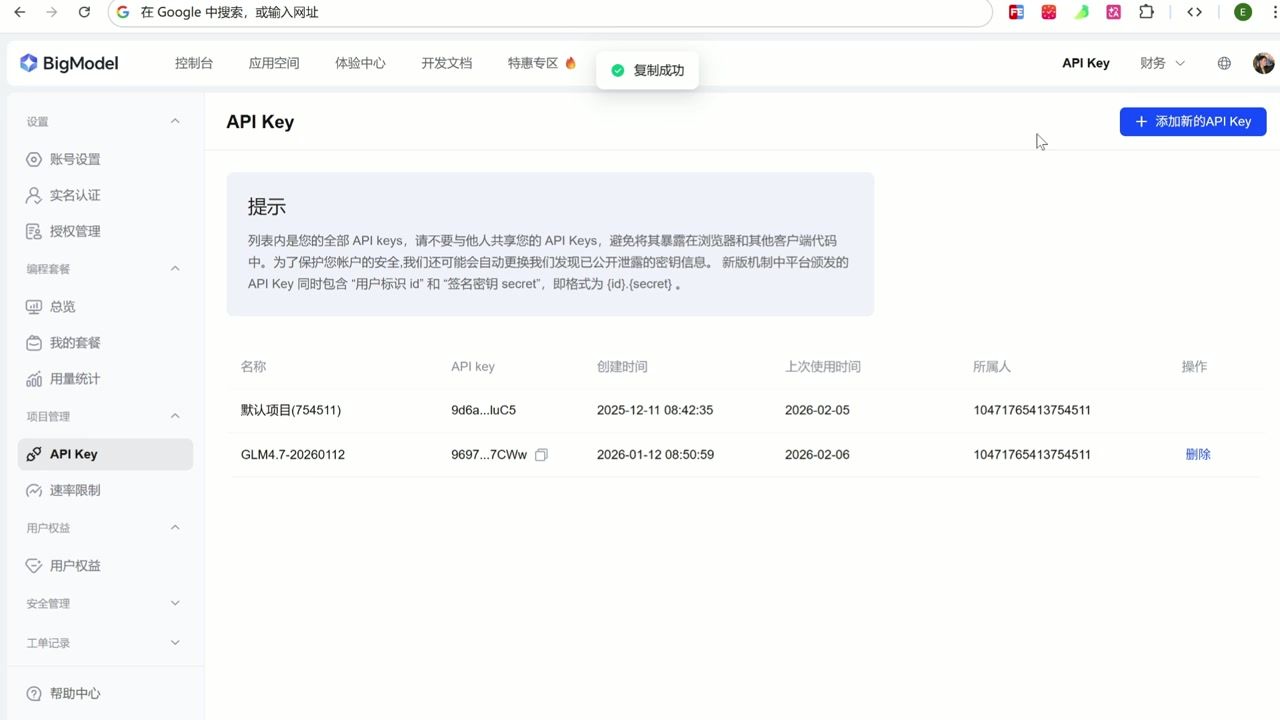Open the language globe selector
This screenshot has width=1280, height=720.
pyautogui.click(x=1223, y=63)
